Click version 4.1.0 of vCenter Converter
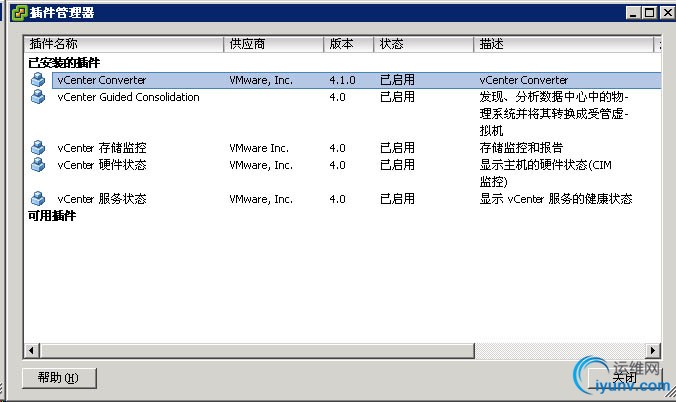 point(342,80)
